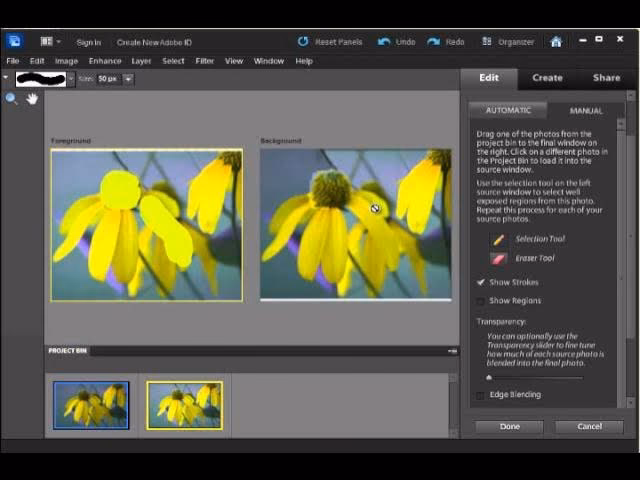Enable the Edge Blending checkbox

(481, 395)
